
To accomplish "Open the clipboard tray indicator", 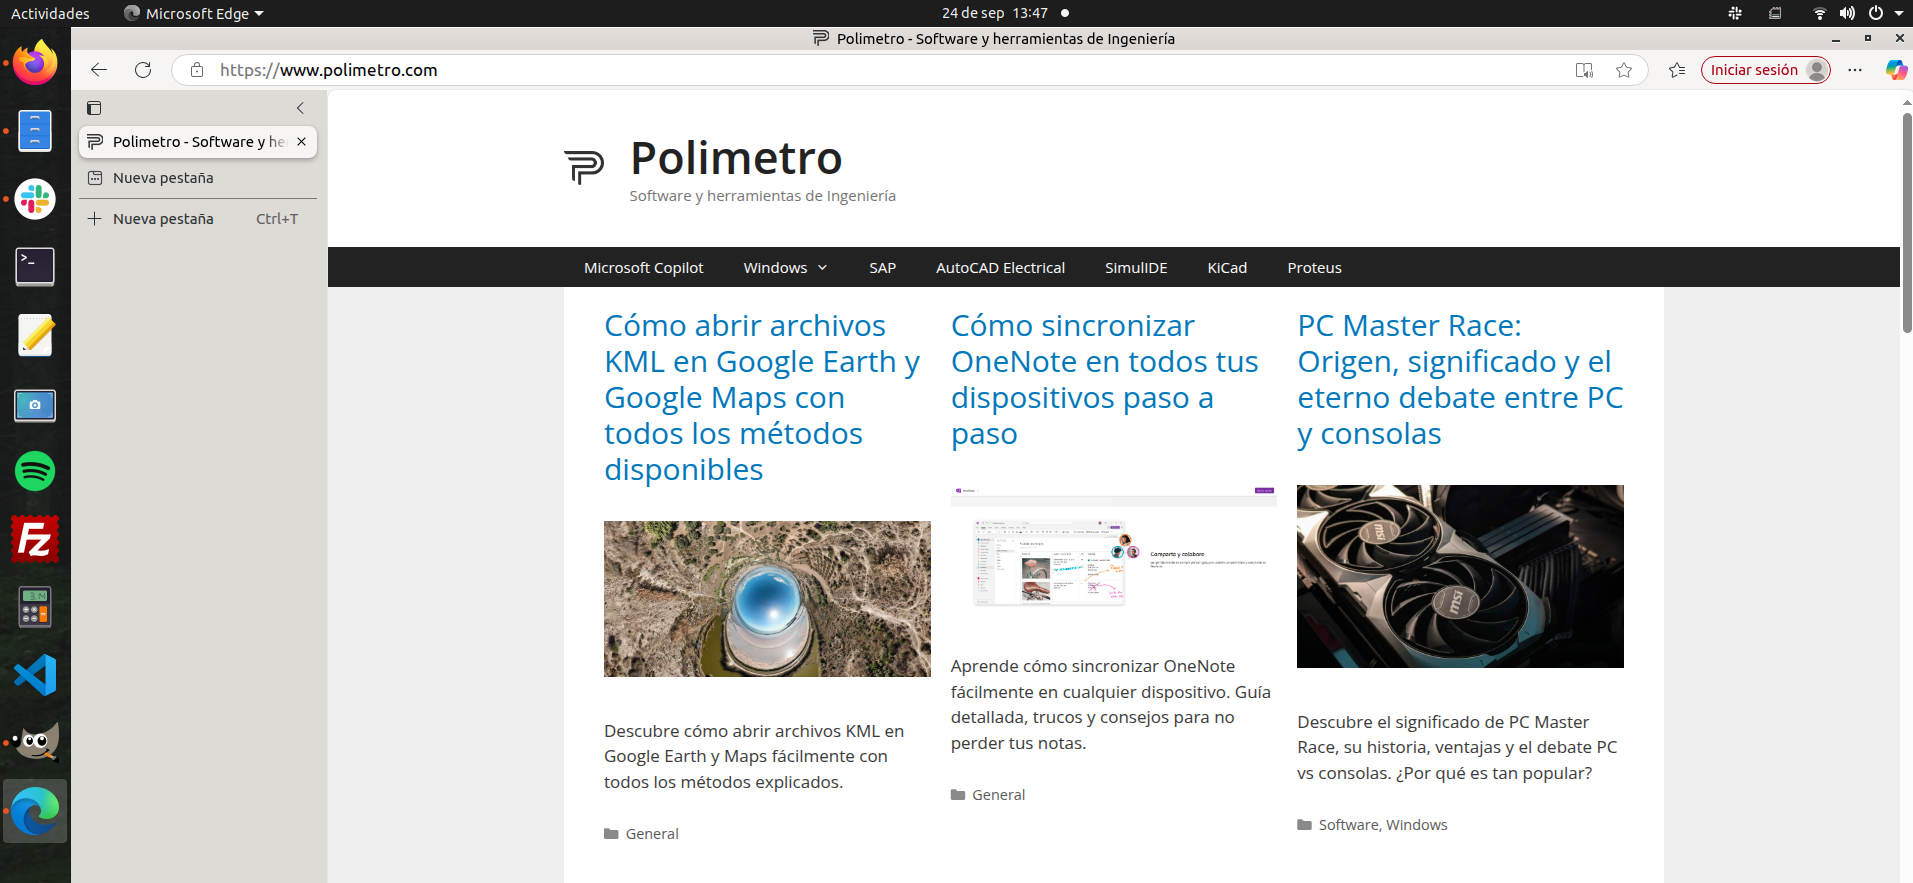I will [1775, 13].
